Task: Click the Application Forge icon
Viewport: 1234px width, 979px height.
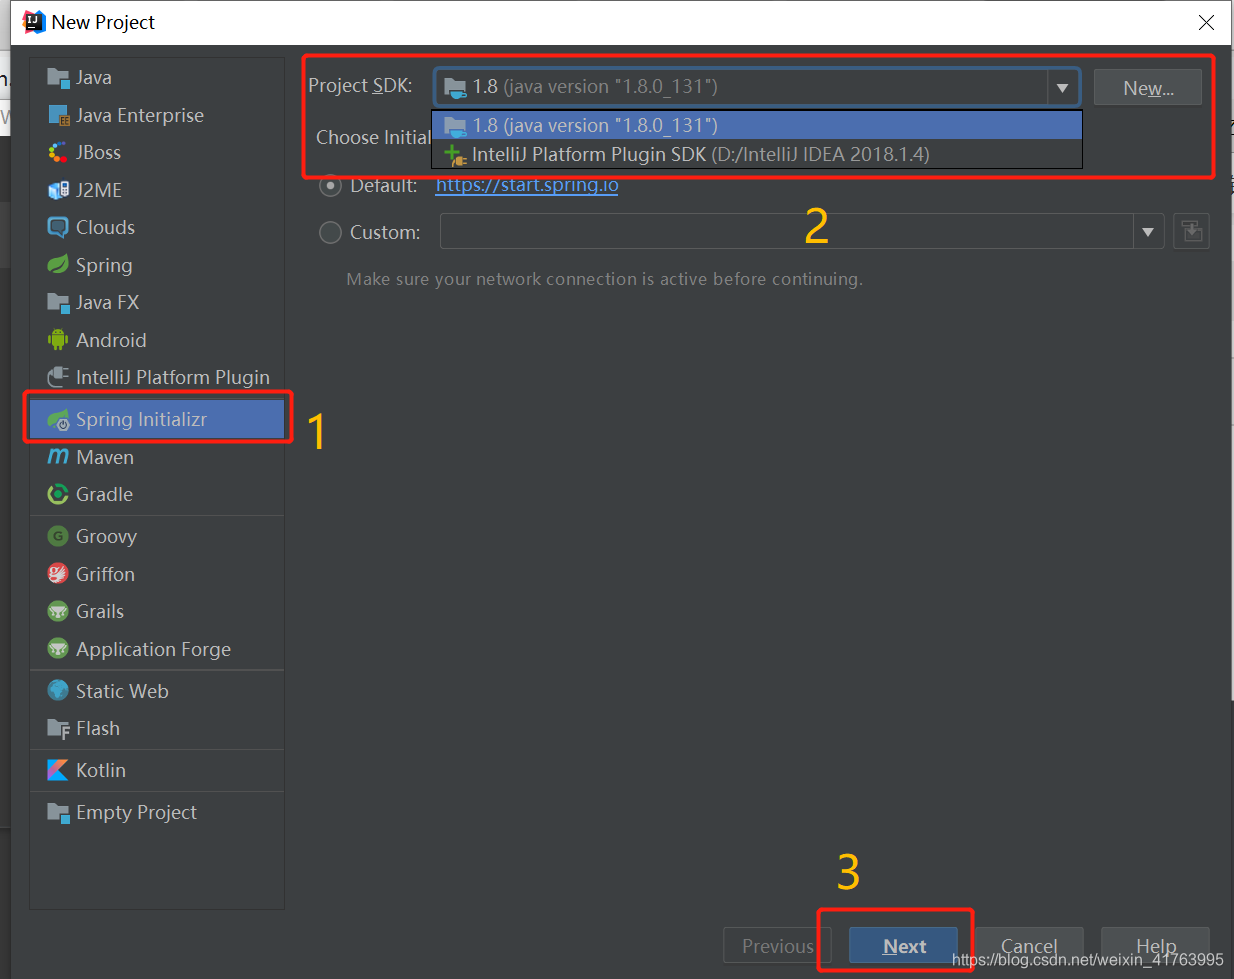Action: coord(58,649)
